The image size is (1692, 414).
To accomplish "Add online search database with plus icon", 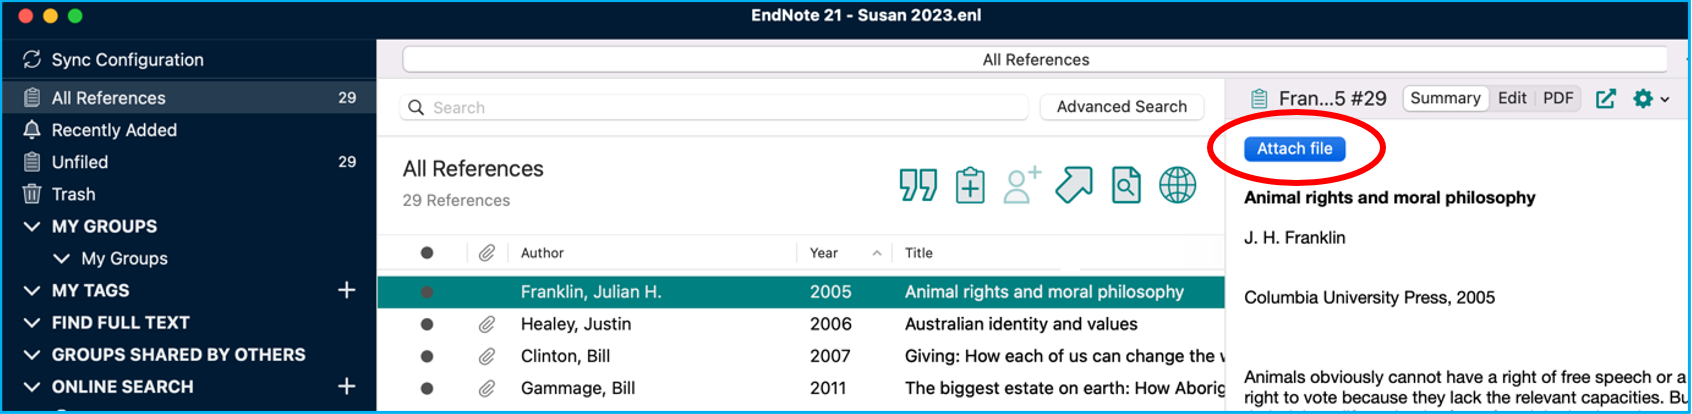I will point(347,386).
